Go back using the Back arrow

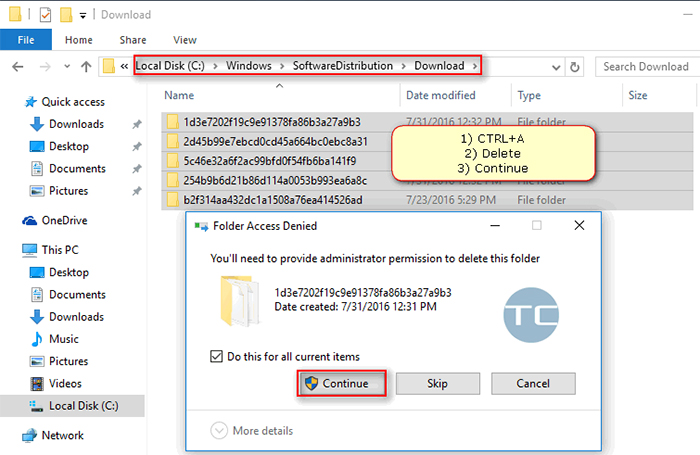(17, 67)
